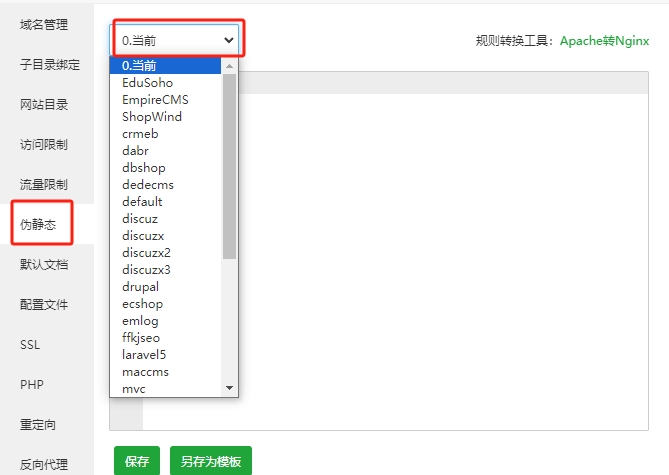
Task: Pick discuz from the list
Action: tap(166, 219)
